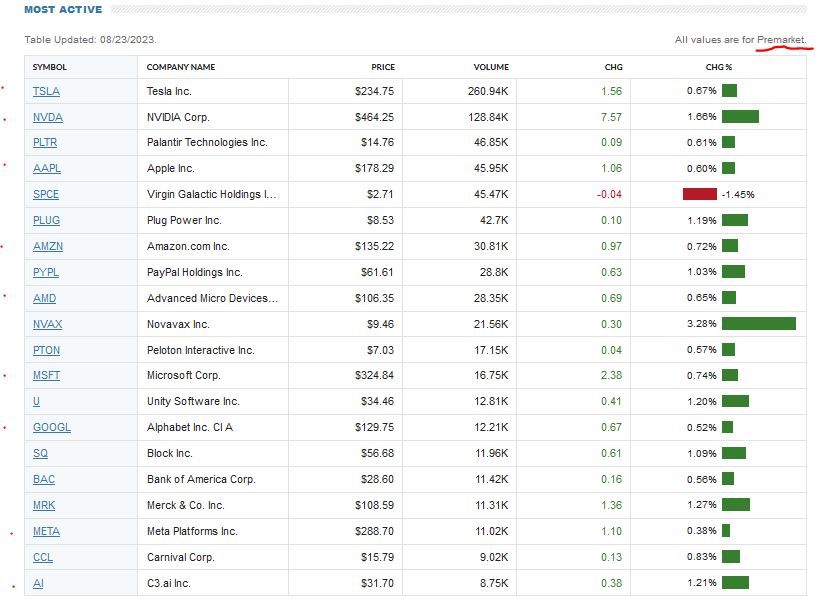The height and width of the screenshot is (604, 830).
Task: Select the NVAX ticker link
Action: pos(48,324)
